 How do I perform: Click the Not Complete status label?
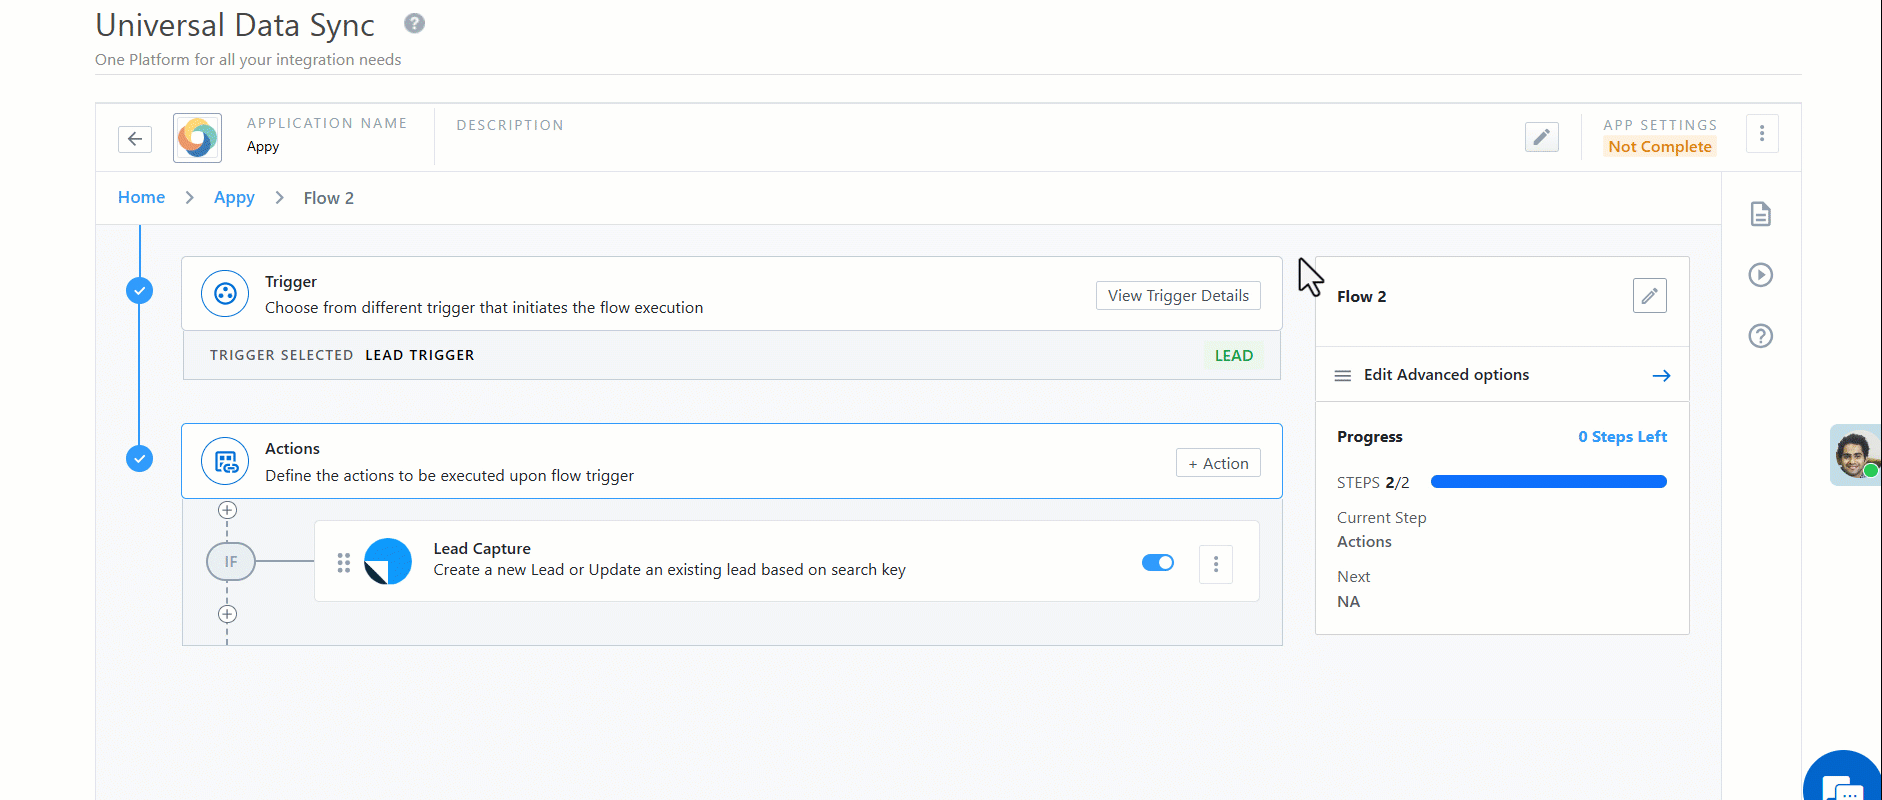(x=1660, y=146)
